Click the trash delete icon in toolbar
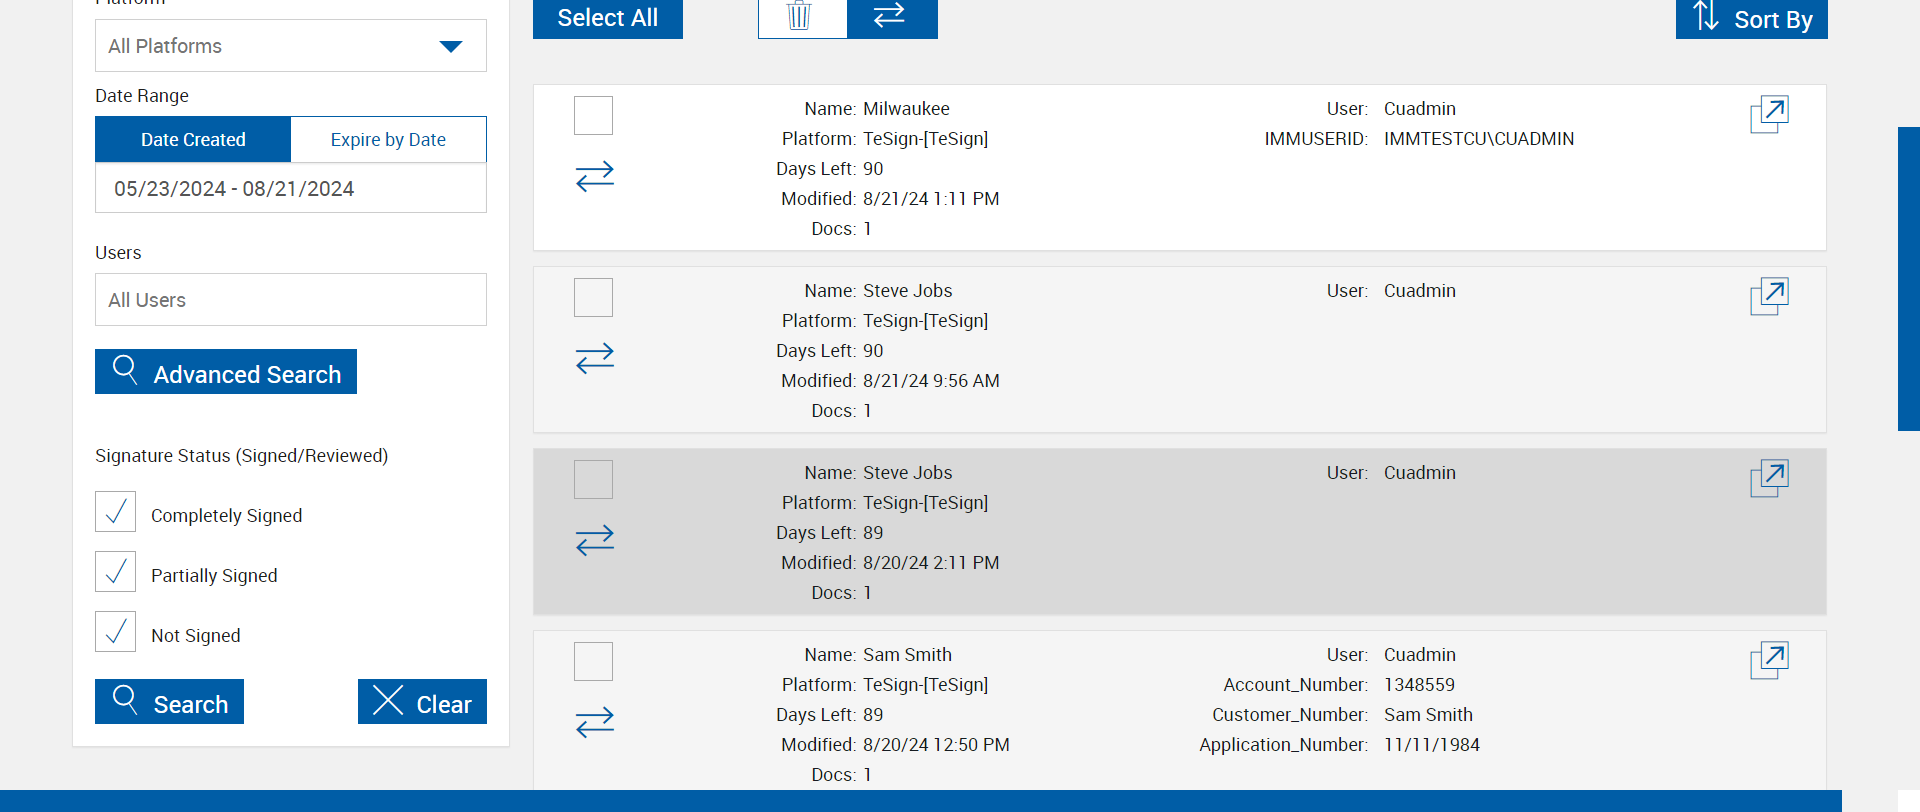This screenshot has height=812, width=1920. click(x=801, y=17)
